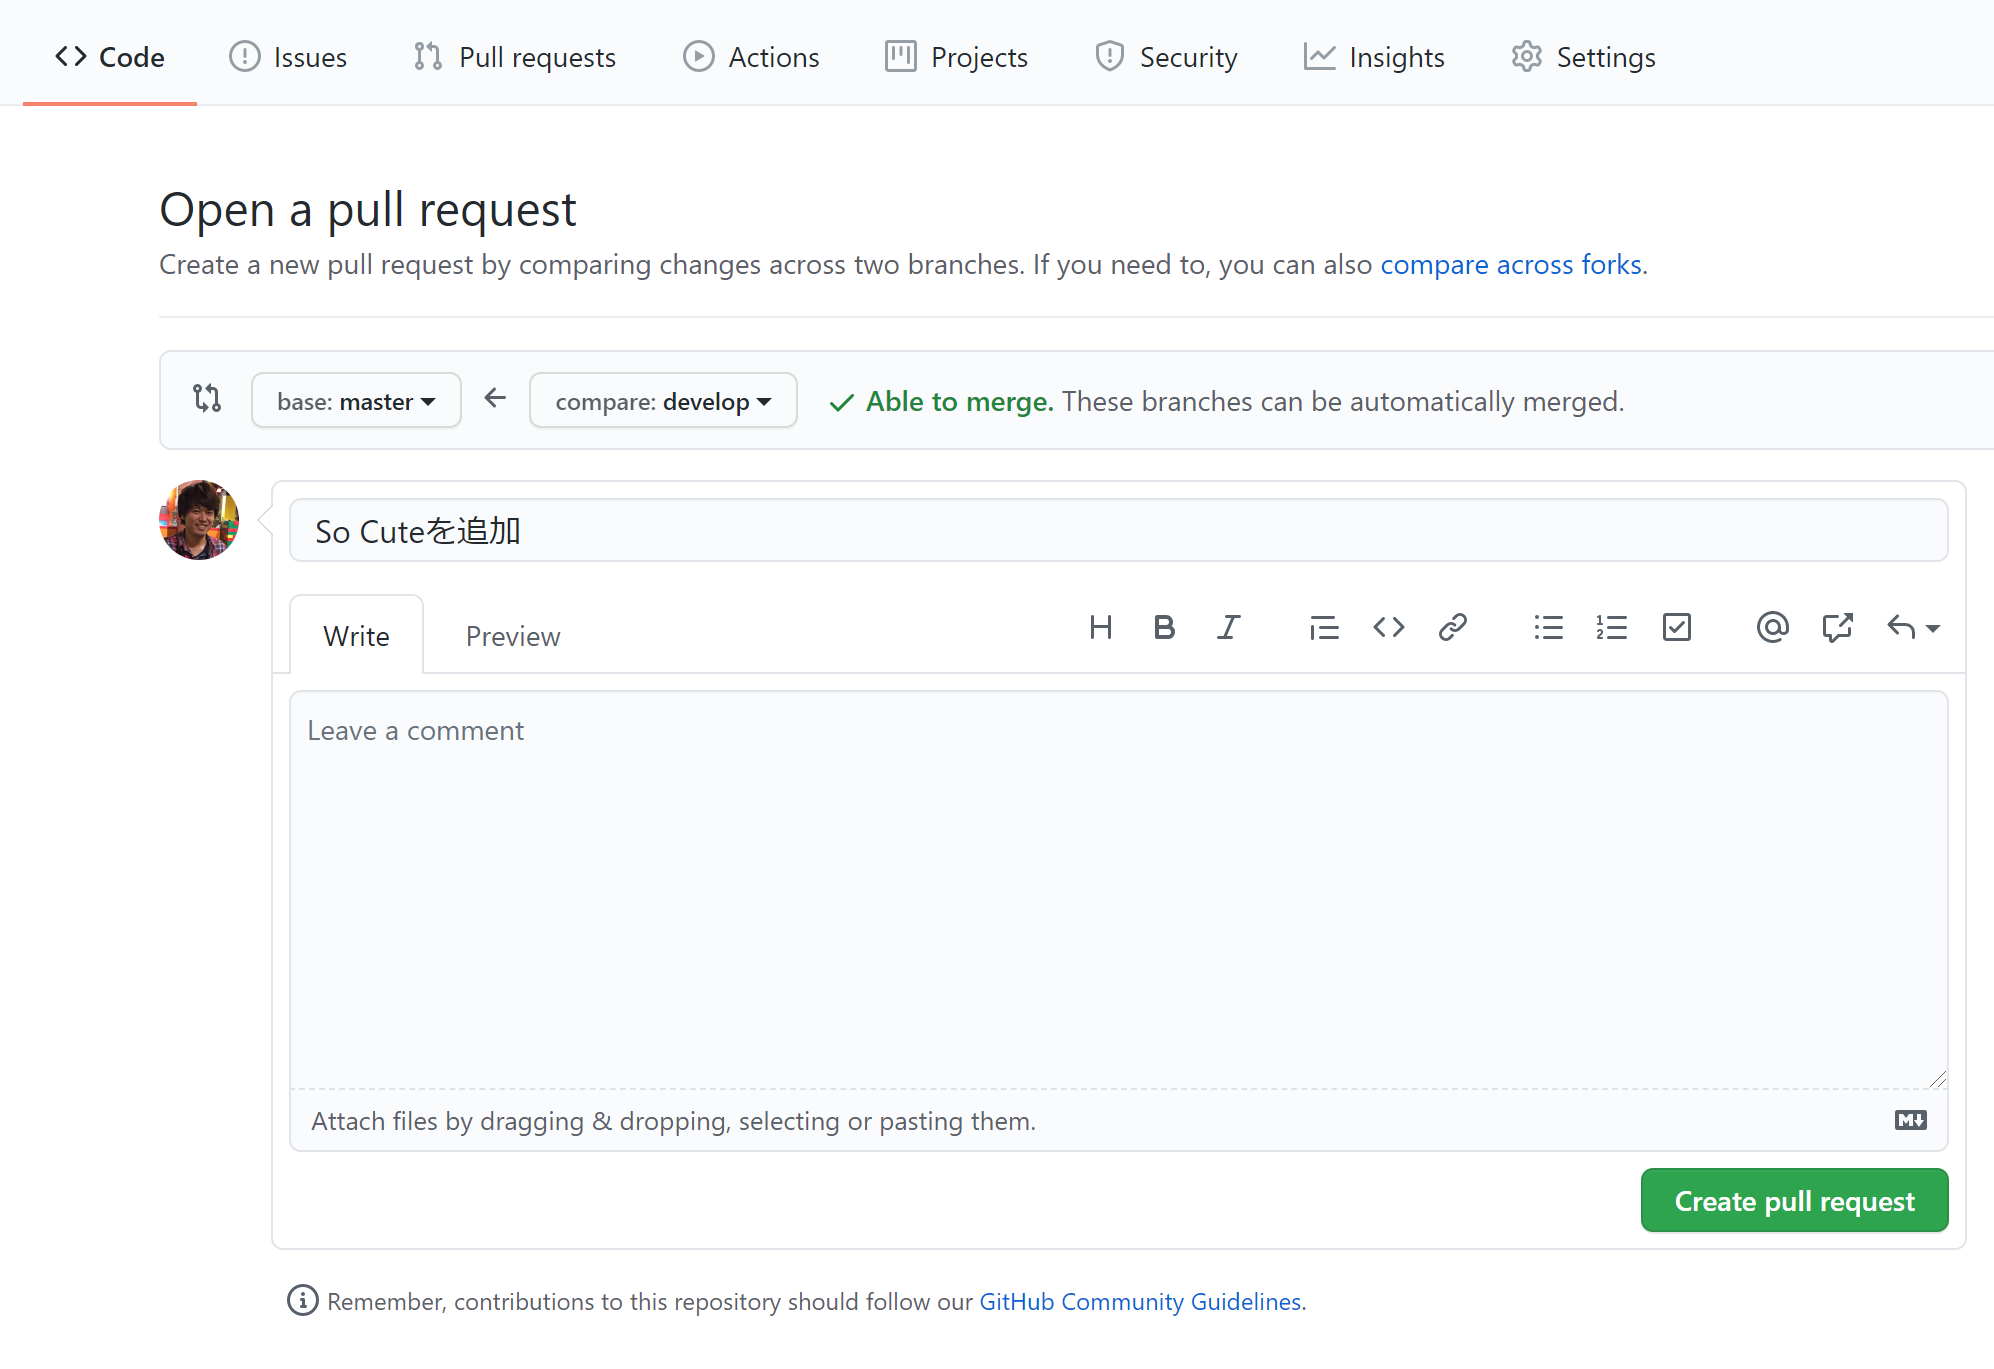The image size is (1994, 1369).
Task: Open the Security tab
Action: click(x=1166, y=57)
